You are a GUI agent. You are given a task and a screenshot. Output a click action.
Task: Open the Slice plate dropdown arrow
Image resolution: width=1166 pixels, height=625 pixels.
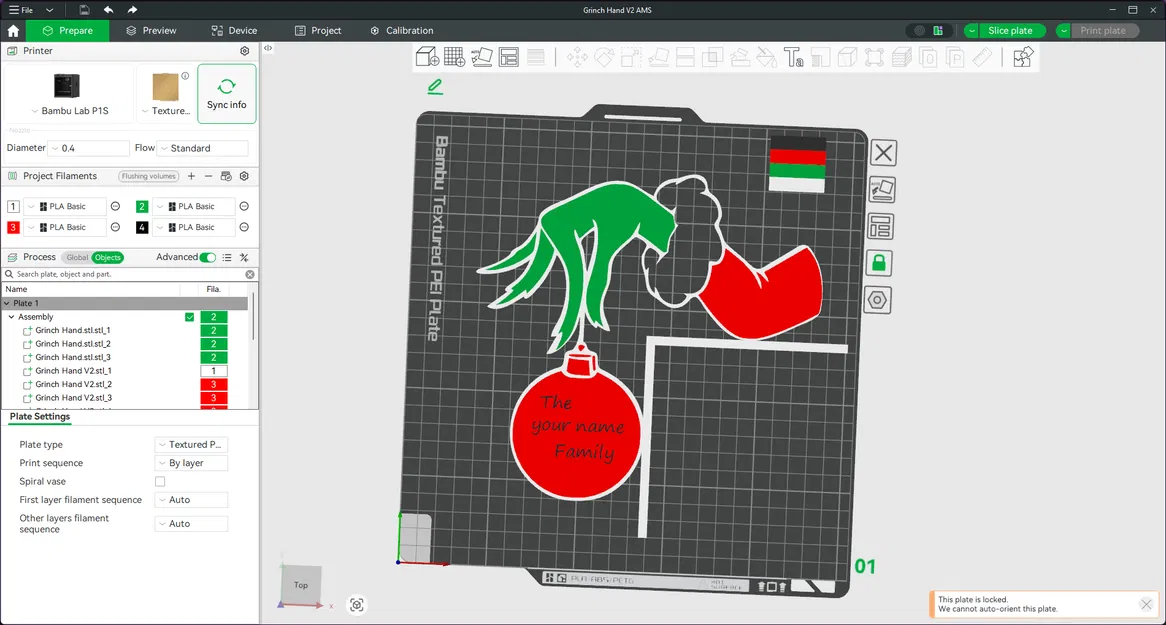click(971, 31)
